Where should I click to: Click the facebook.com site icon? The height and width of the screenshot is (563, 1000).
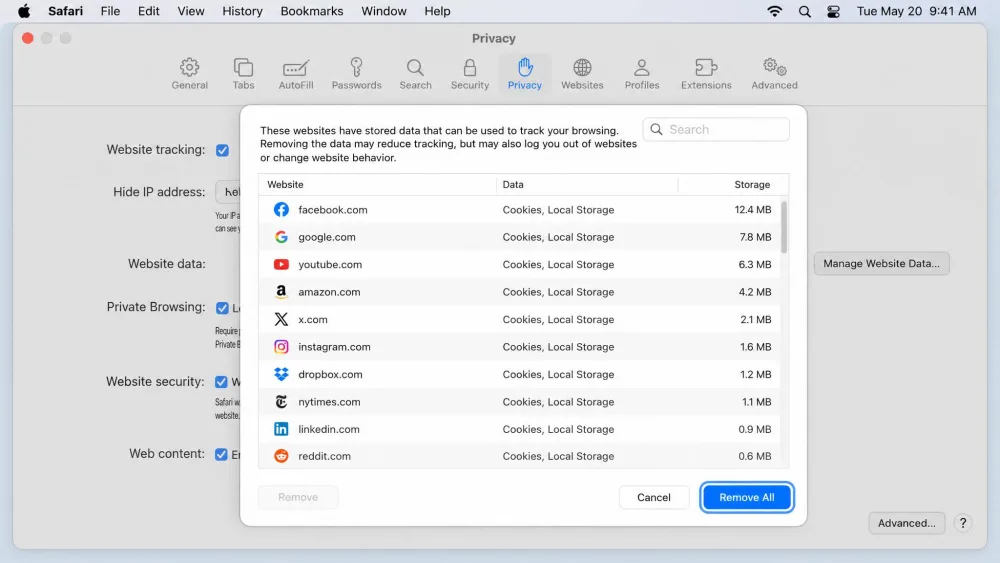click(281, 210)
